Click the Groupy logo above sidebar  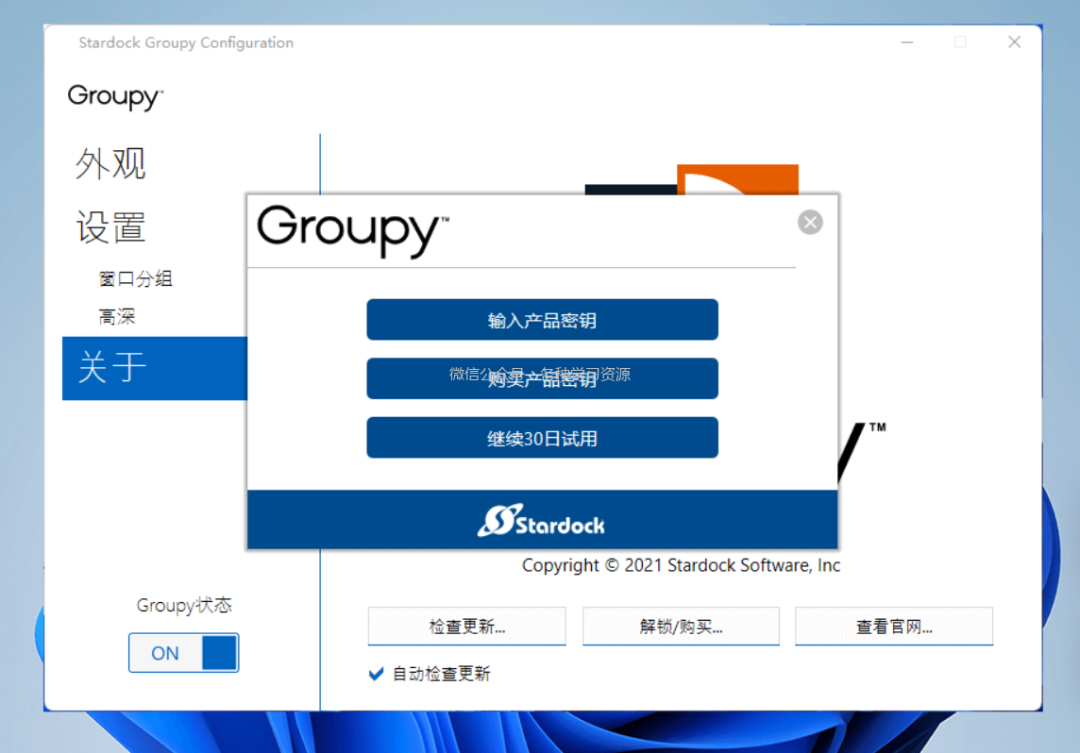(115, 96)
